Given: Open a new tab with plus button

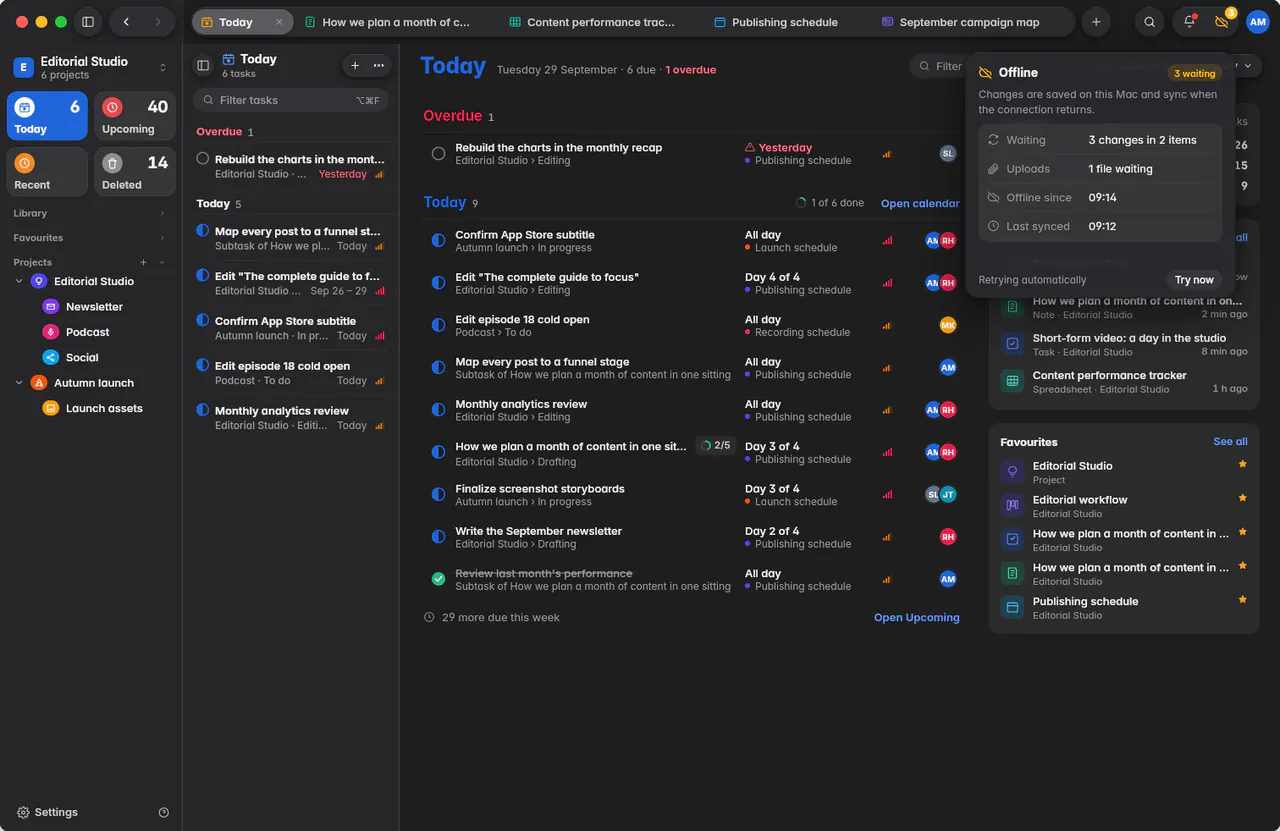Looking at the screenshot, I should click(x=1096, y=22).
